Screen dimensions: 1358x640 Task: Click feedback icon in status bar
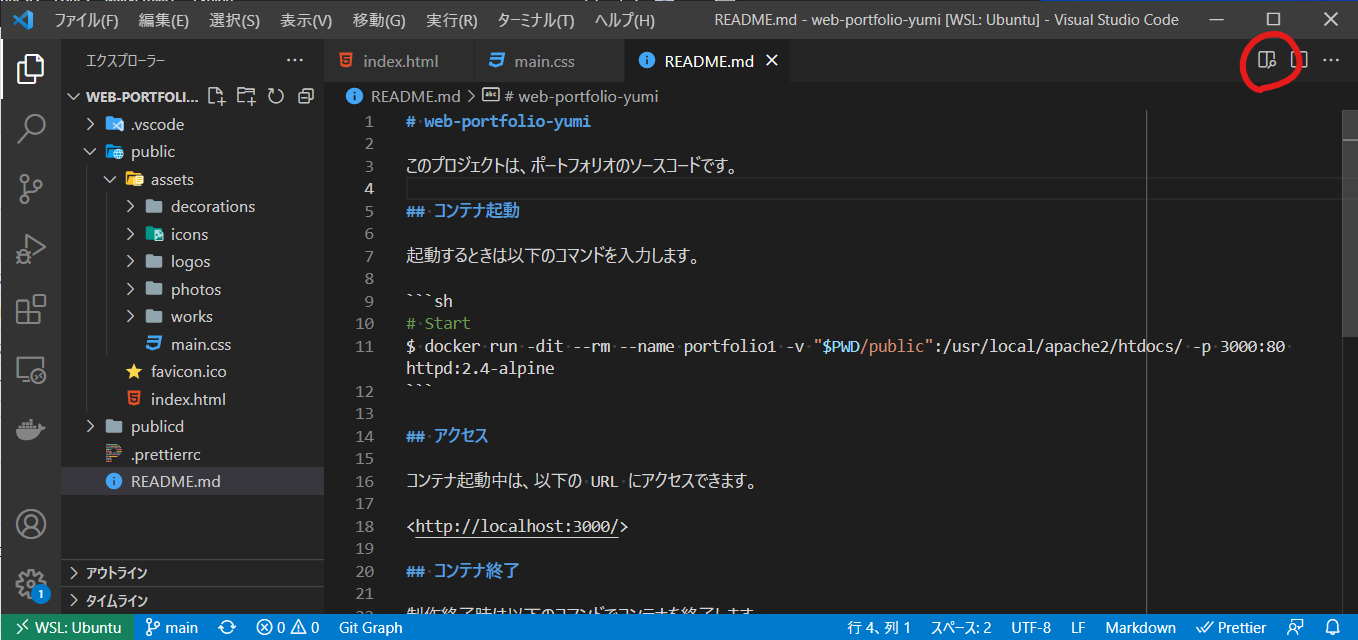pos(1295,628)
